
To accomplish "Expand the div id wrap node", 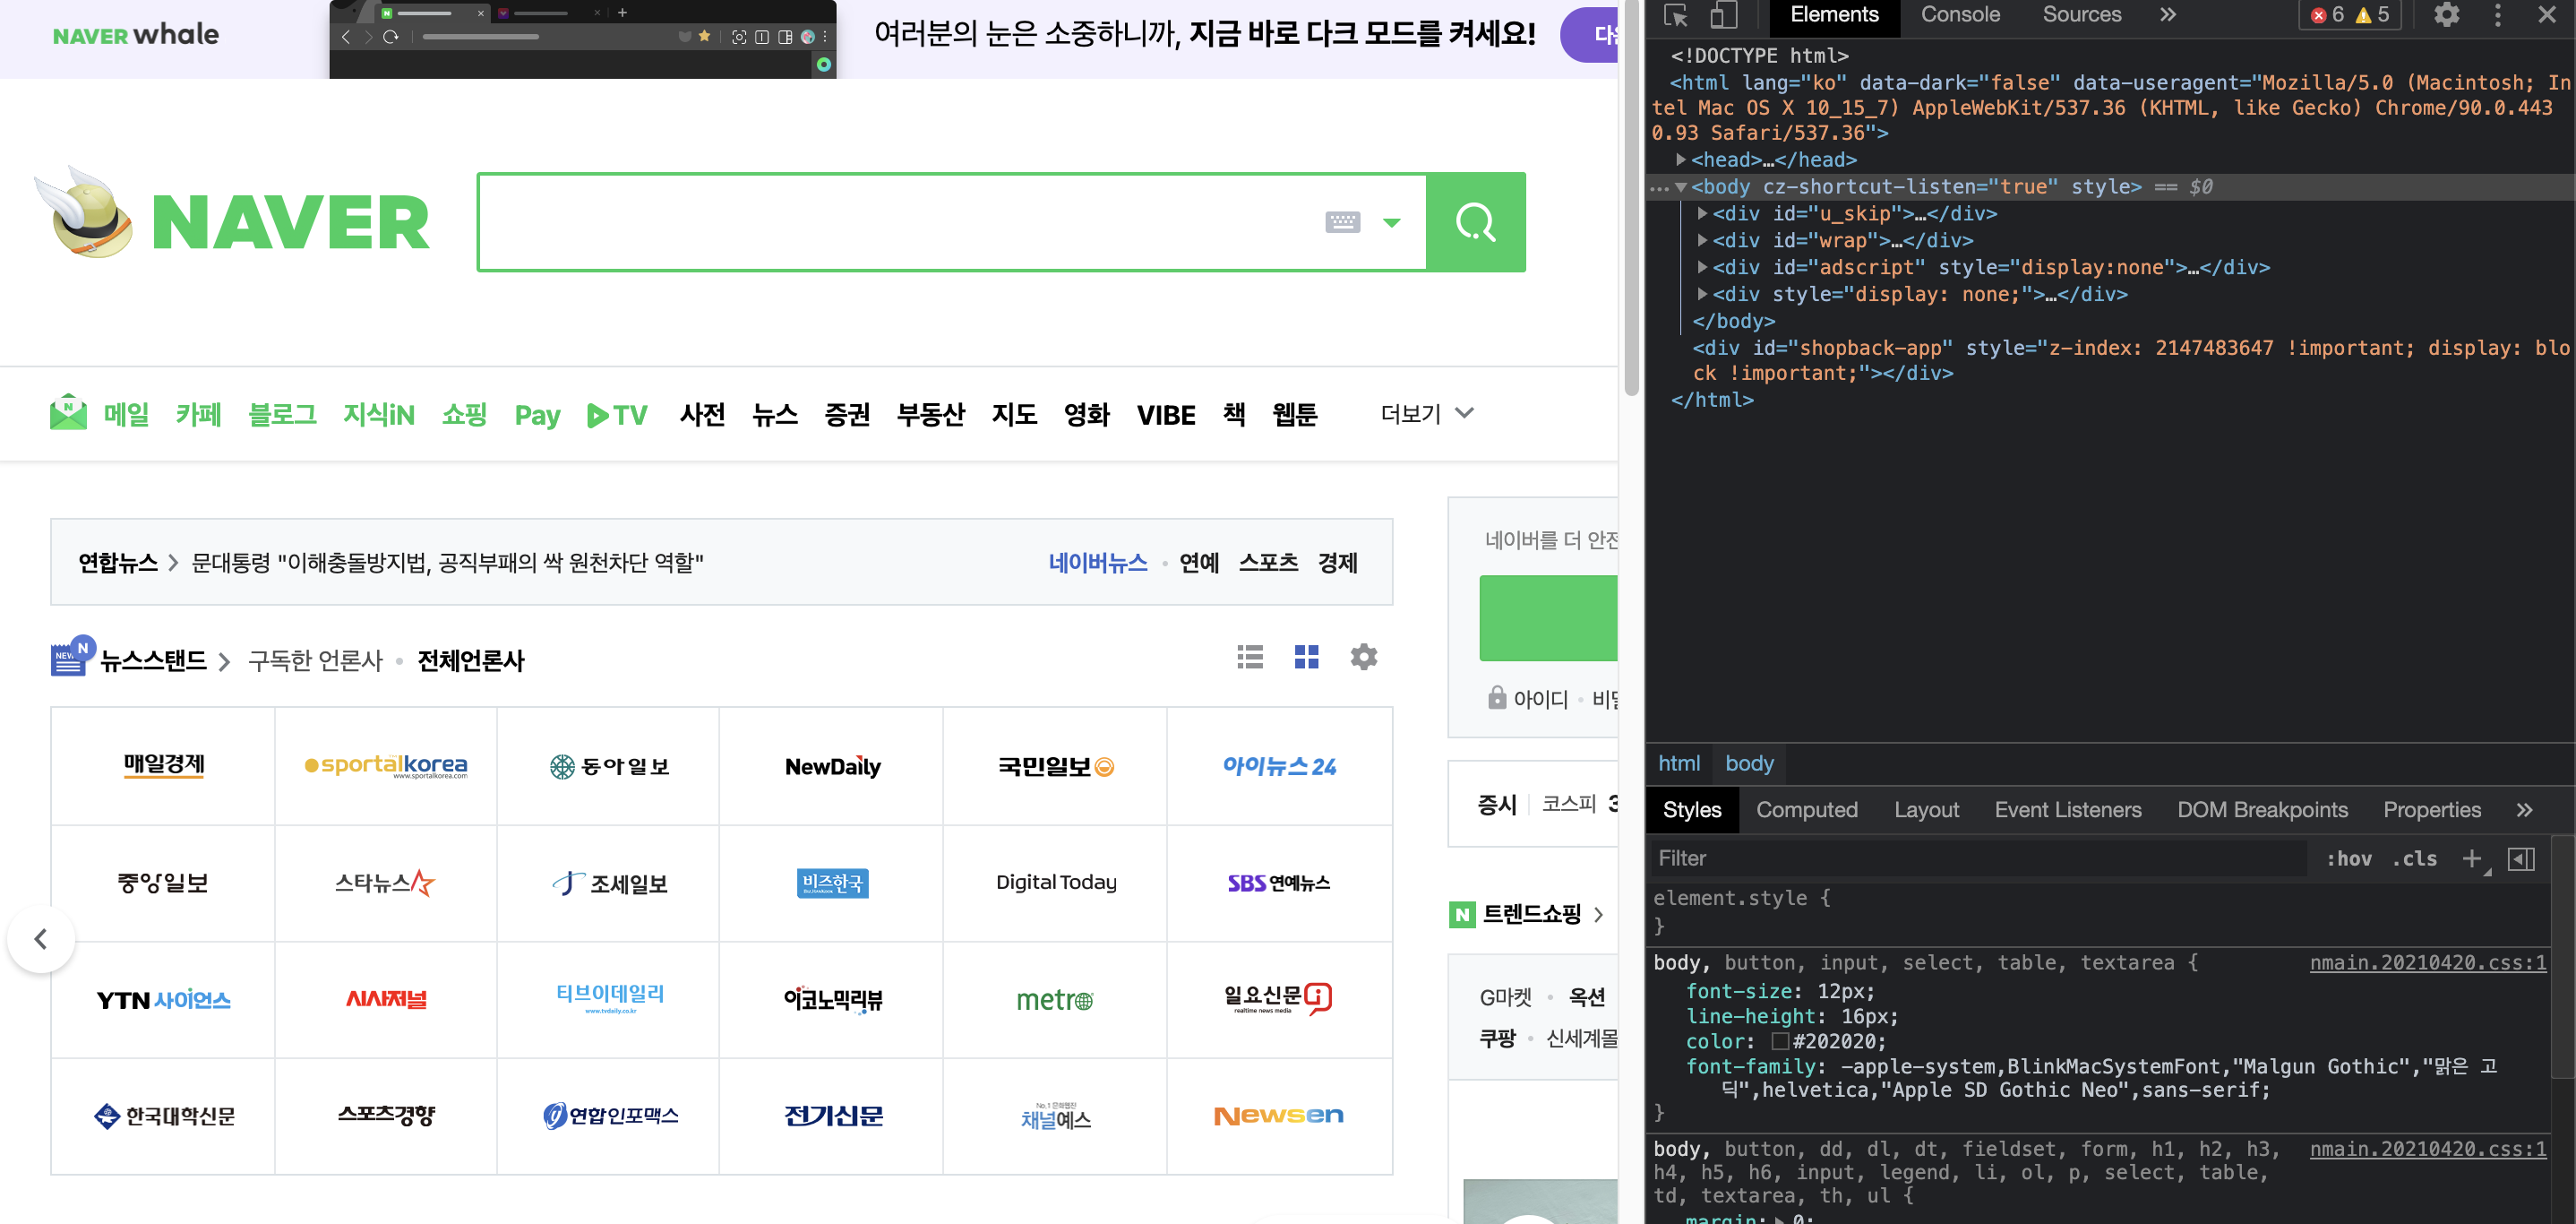I will pyautogui.click(x=1702, y=240).
